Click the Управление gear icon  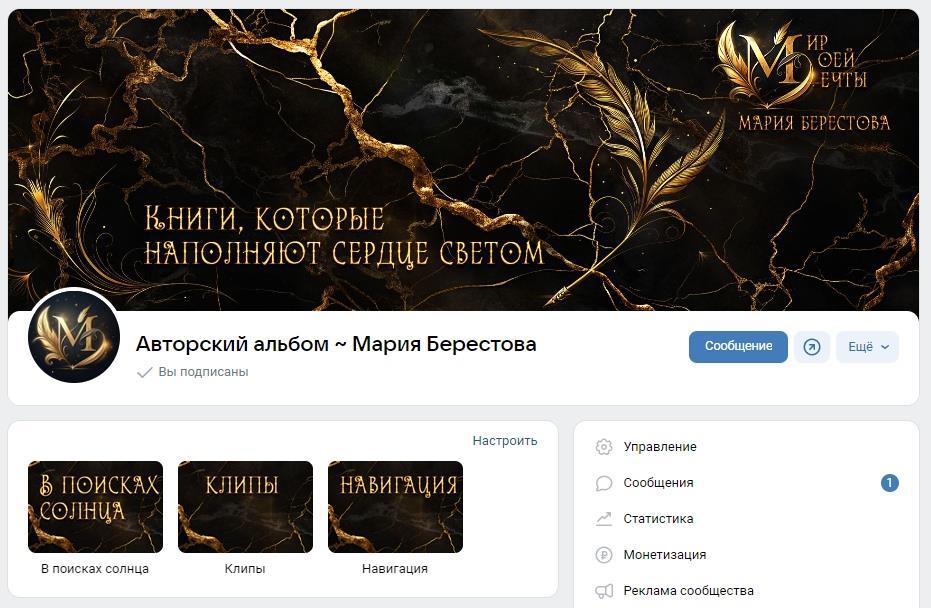(x=604, y=446)
